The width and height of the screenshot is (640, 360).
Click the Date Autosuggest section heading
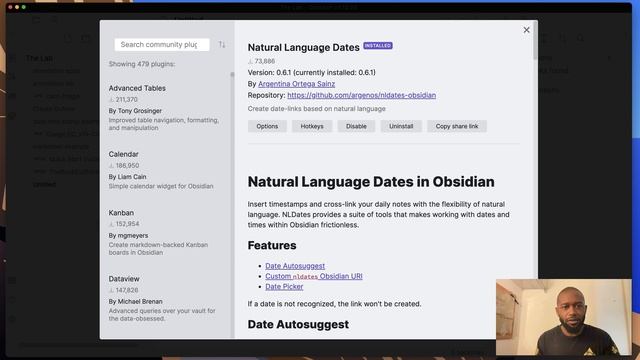[298, 324]
